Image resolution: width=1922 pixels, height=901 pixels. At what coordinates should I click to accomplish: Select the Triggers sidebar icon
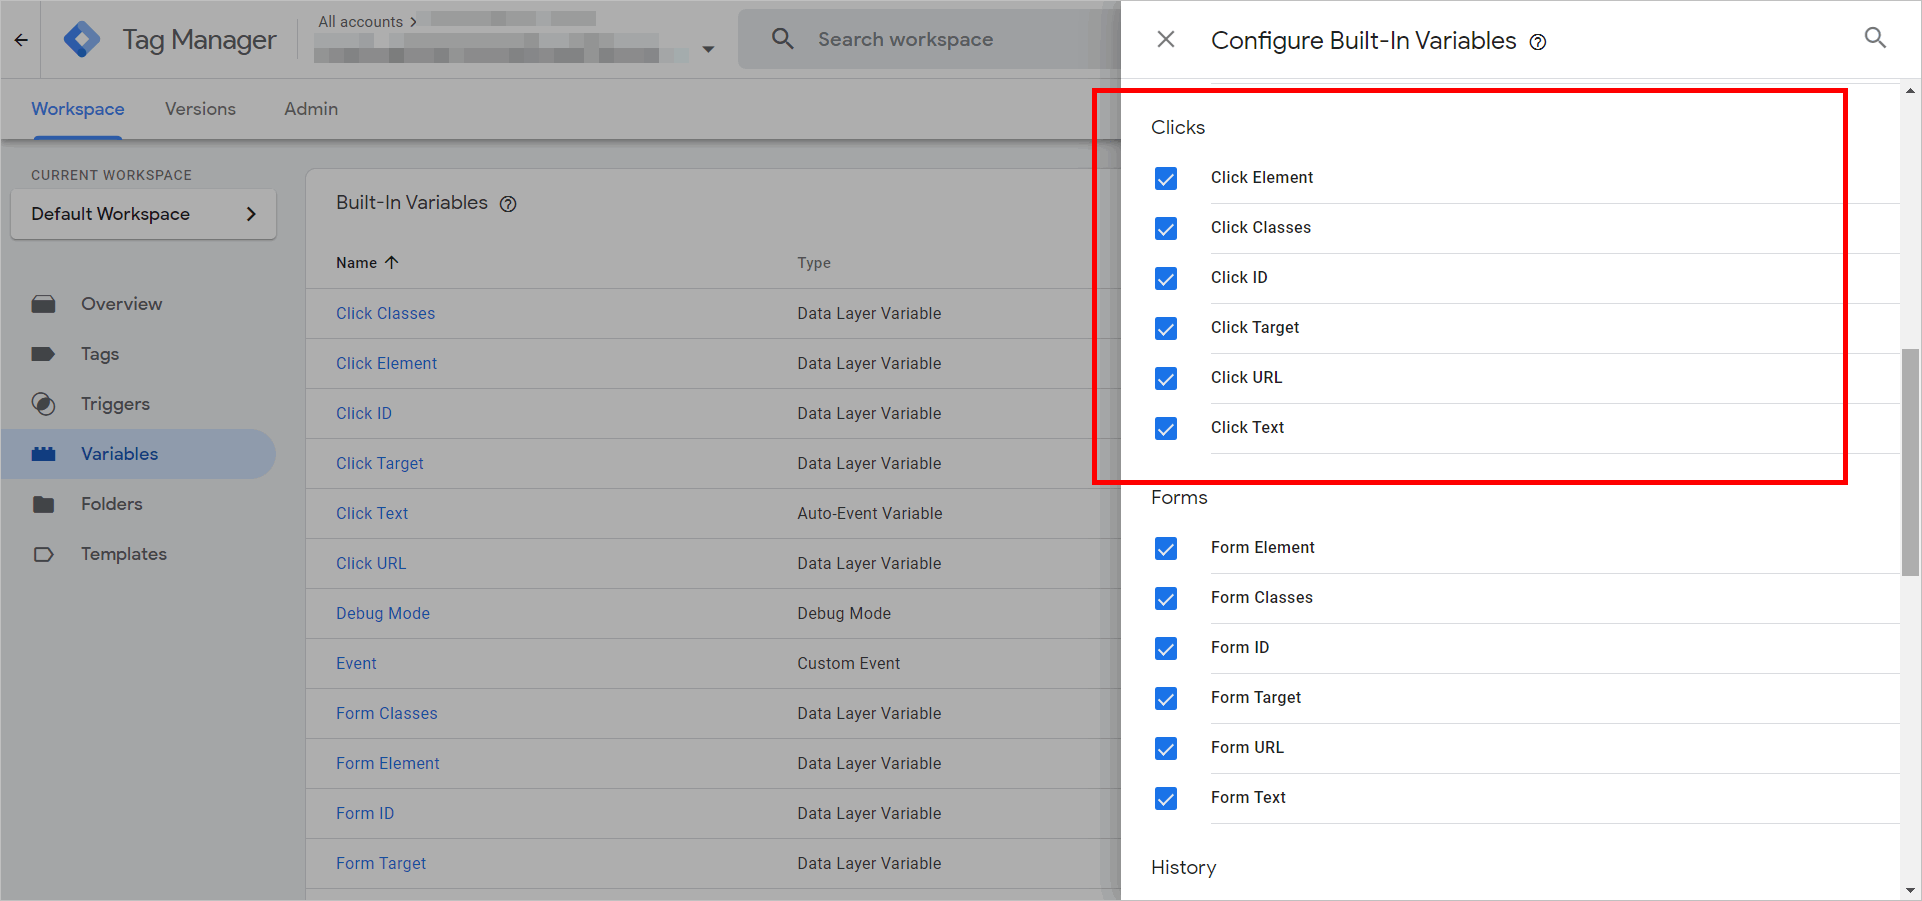coord(44,403)
